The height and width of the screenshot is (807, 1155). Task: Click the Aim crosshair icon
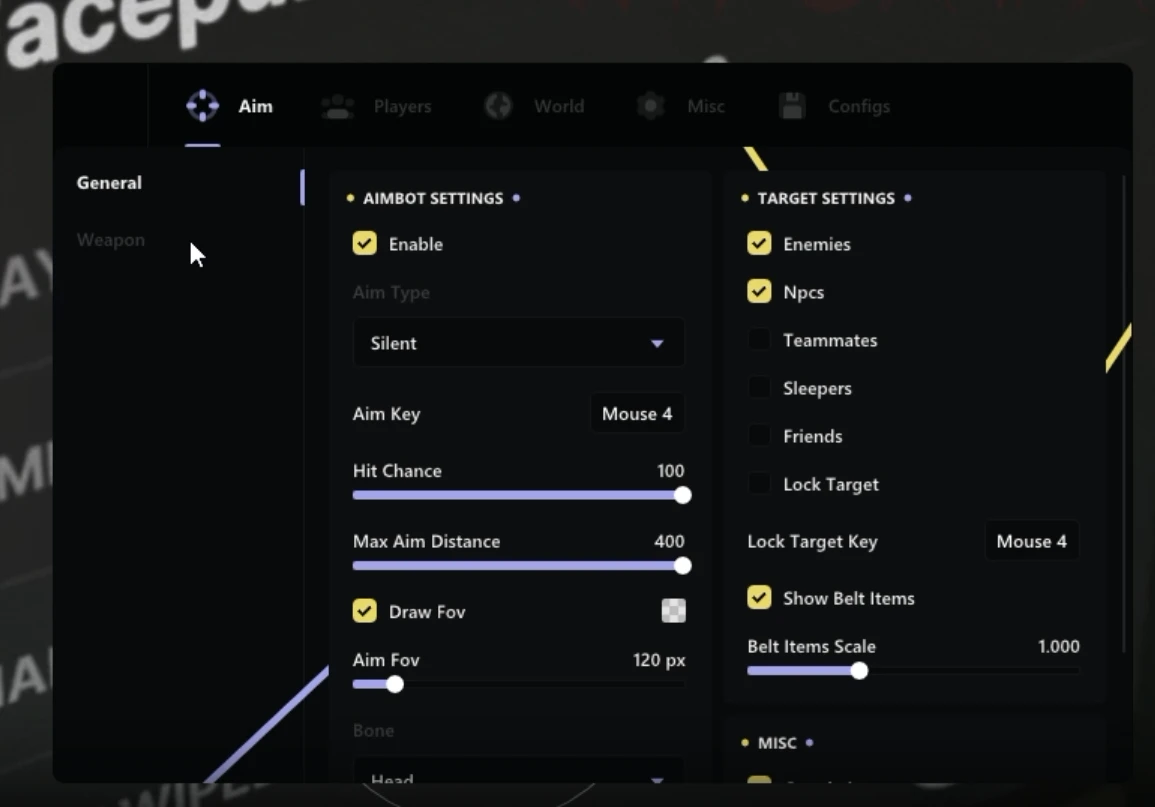[x=203, y=106]
